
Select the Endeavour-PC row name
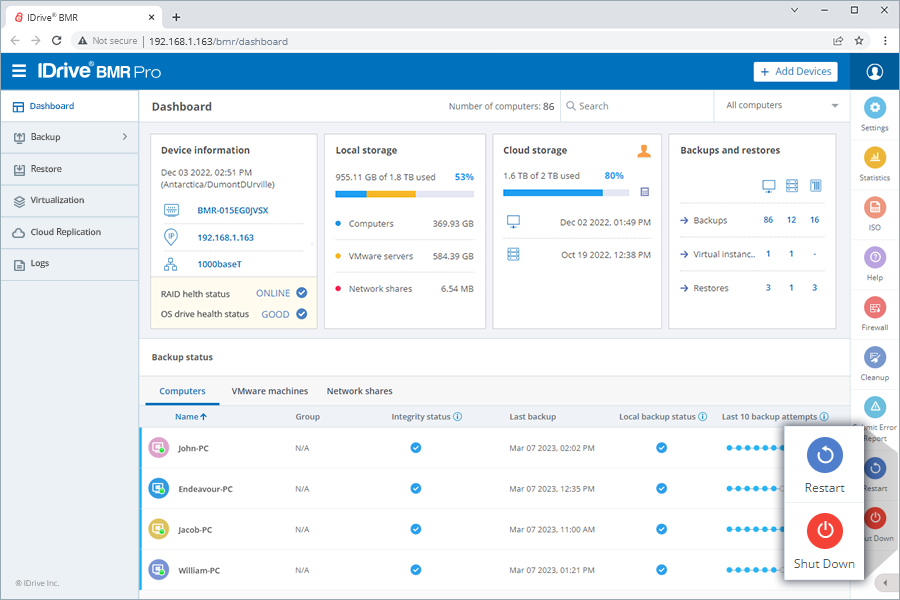coord(205,489)
